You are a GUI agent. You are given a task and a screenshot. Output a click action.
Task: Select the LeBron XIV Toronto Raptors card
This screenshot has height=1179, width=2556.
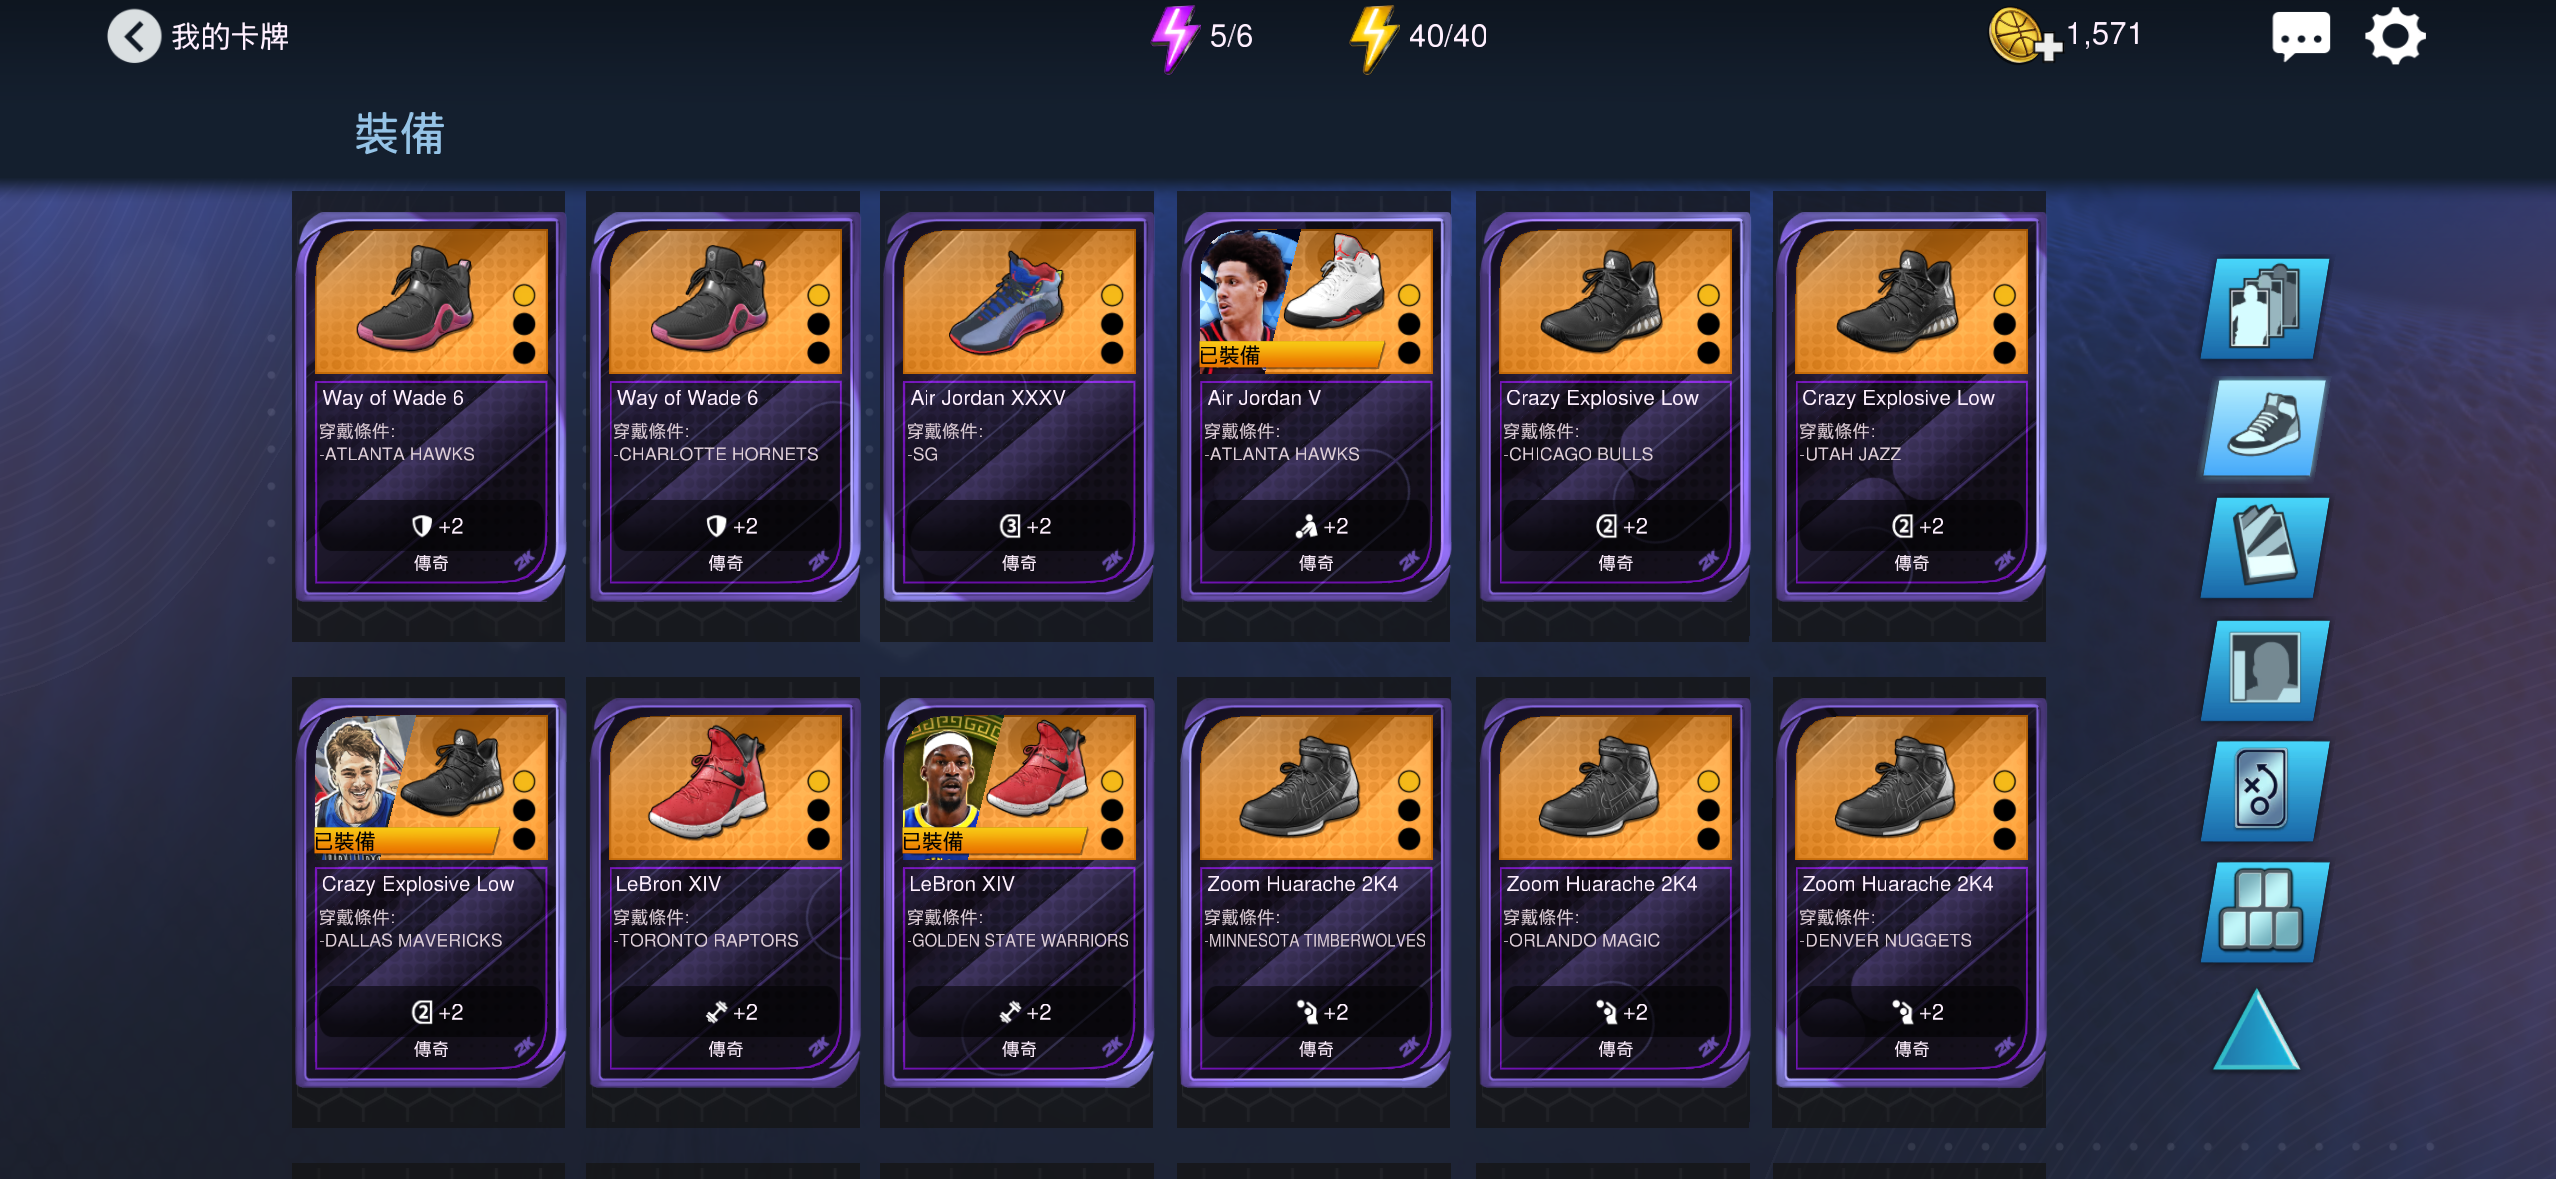coord(724,893)
